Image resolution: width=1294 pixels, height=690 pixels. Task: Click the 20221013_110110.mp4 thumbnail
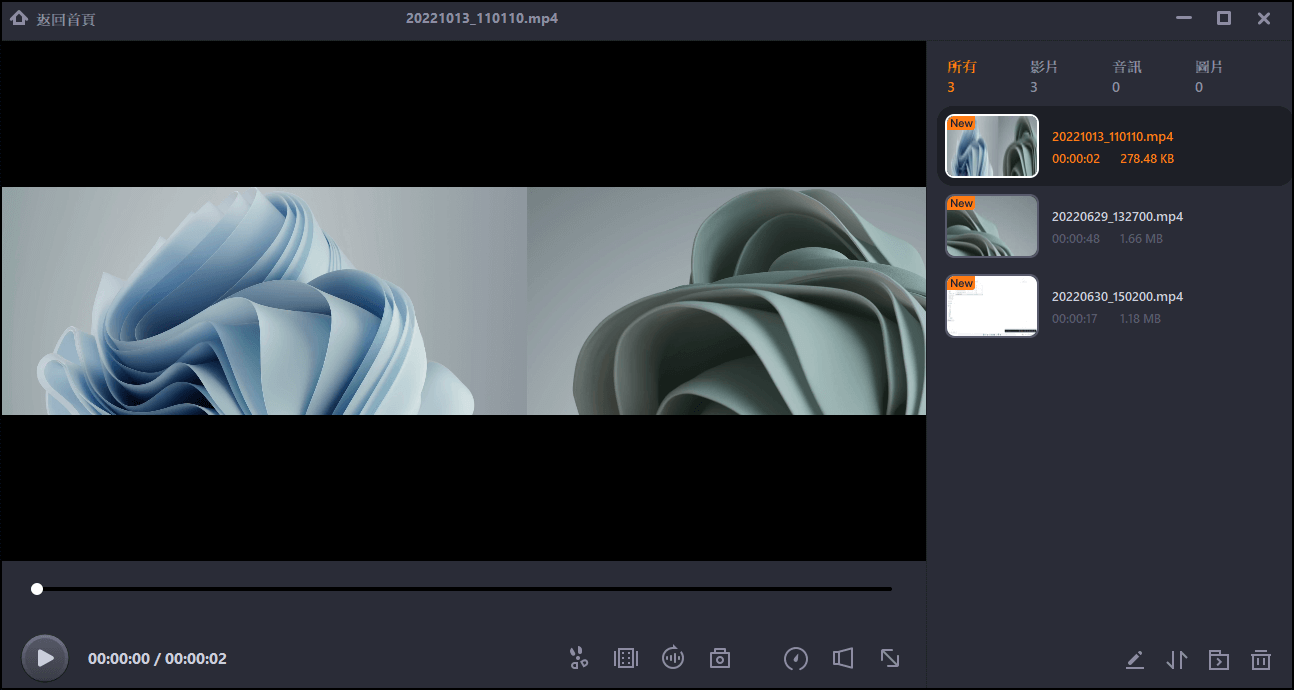992,146
